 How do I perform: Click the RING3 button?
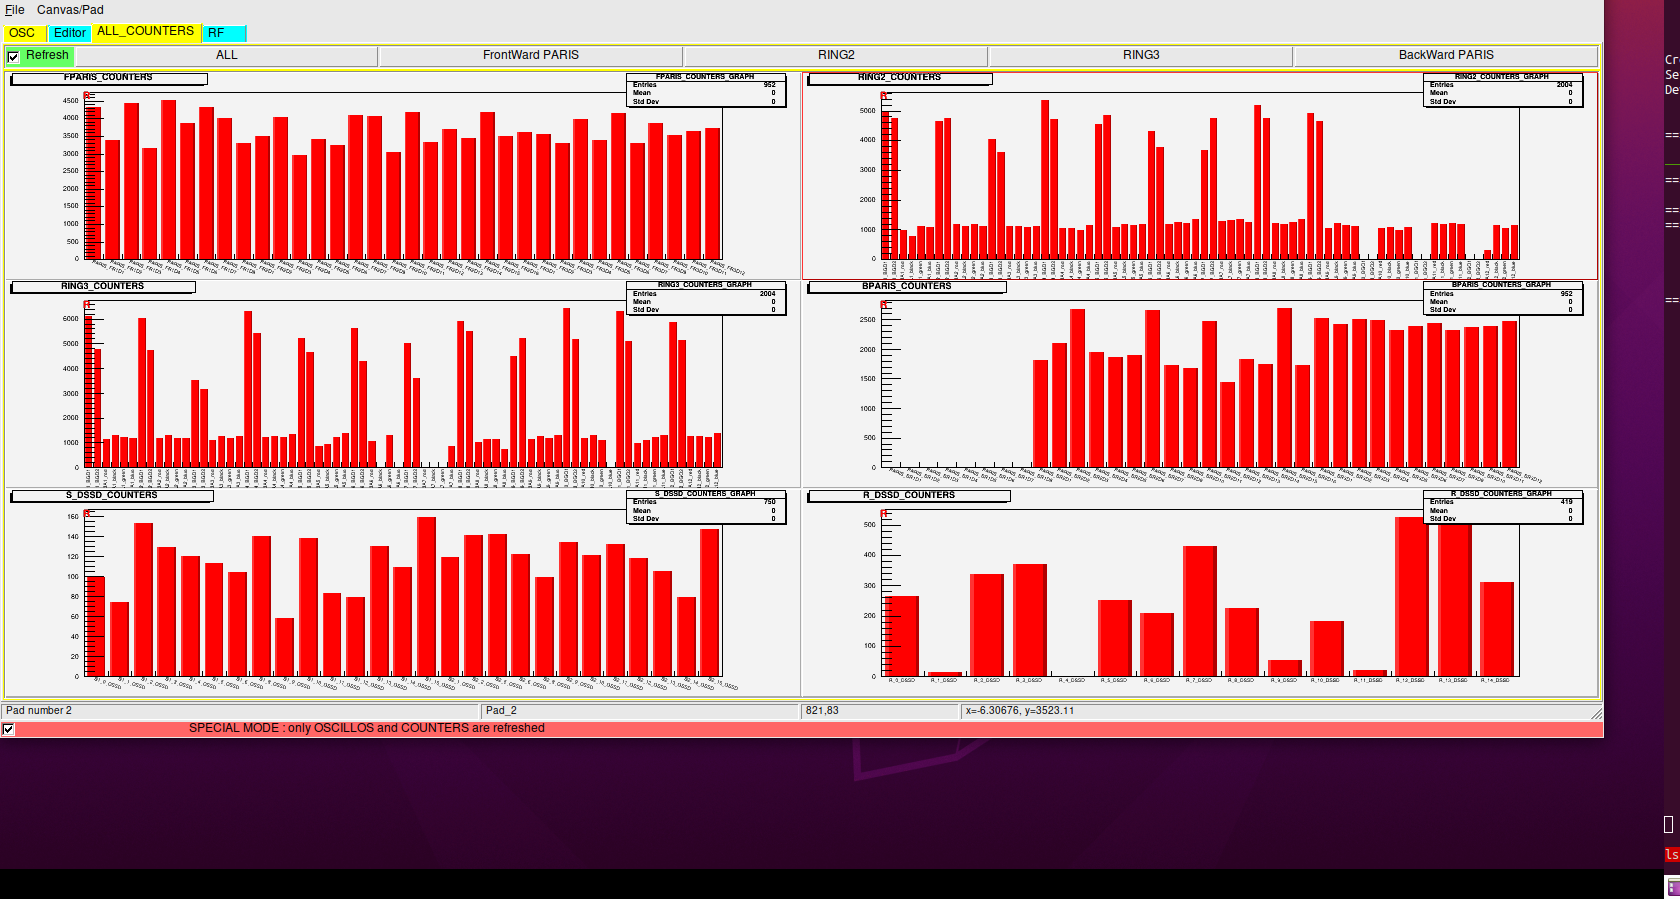(1140, 56)
